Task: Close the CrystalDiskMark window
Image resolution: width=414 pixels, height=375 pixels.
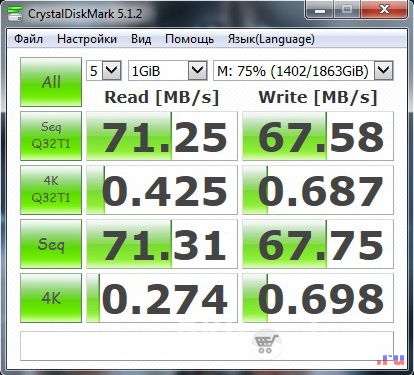Action: [x=384, y=10]
